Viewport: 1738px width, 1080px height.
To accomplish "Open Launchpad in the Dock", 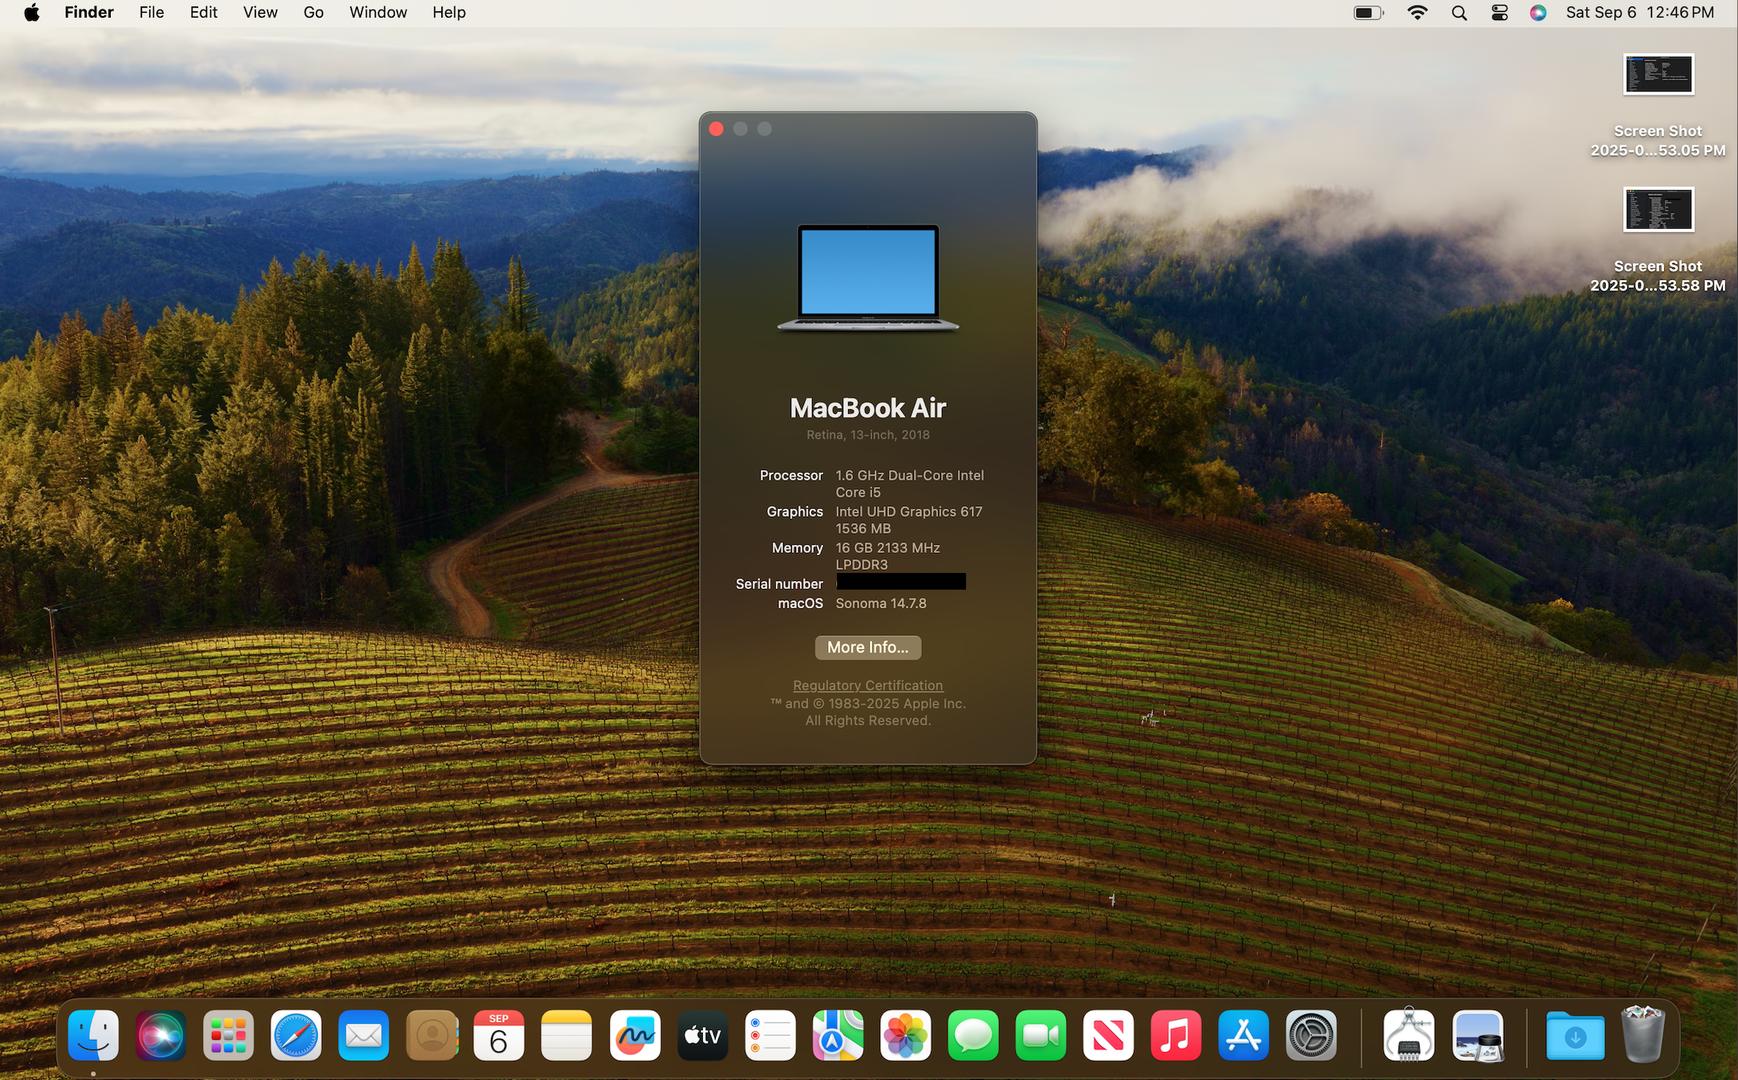I will (x=228, y=1035).
